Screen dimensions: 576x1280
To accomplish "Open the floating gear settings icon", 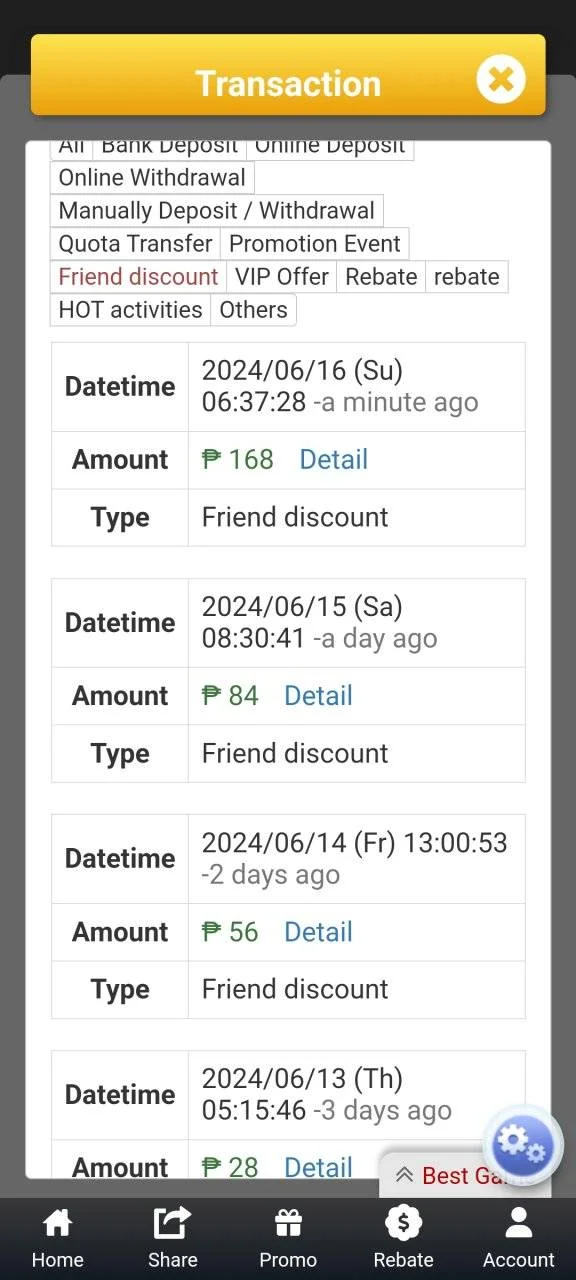I will (523, 1145).
